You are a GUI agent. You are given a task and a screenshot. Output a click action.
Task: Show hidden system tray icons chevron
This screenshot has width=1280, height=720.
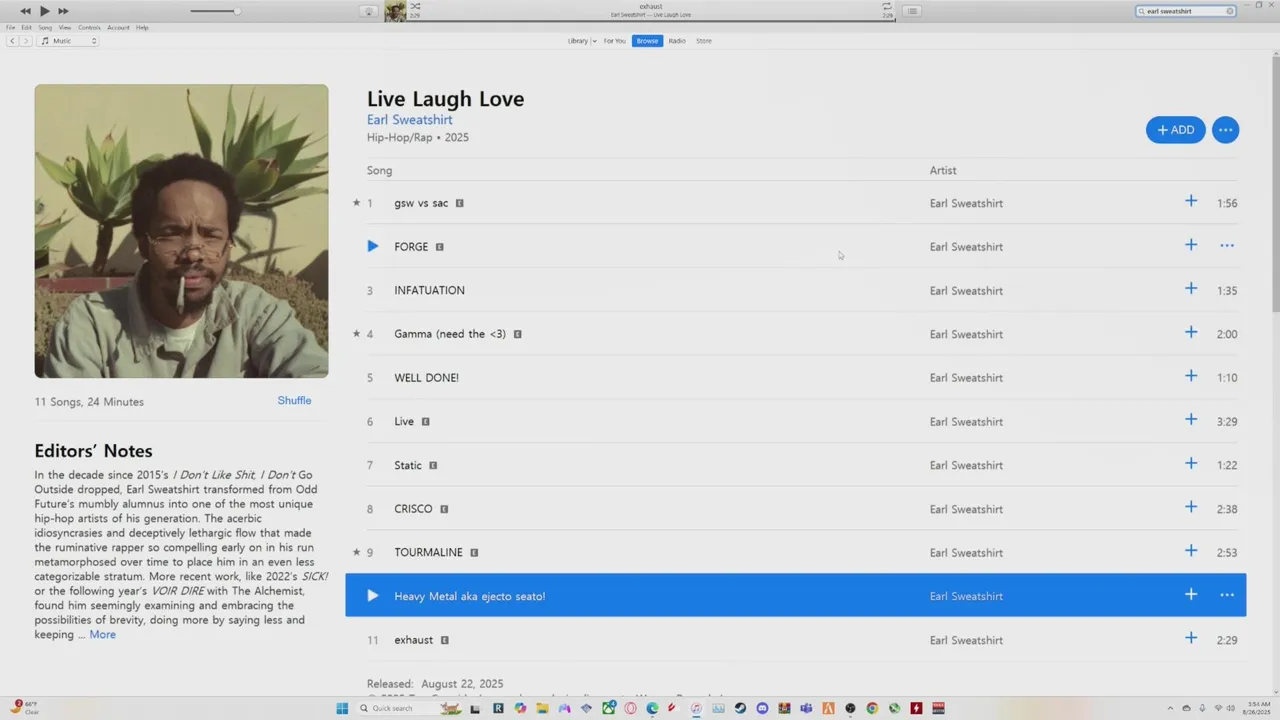click(x=1171, y=708)
